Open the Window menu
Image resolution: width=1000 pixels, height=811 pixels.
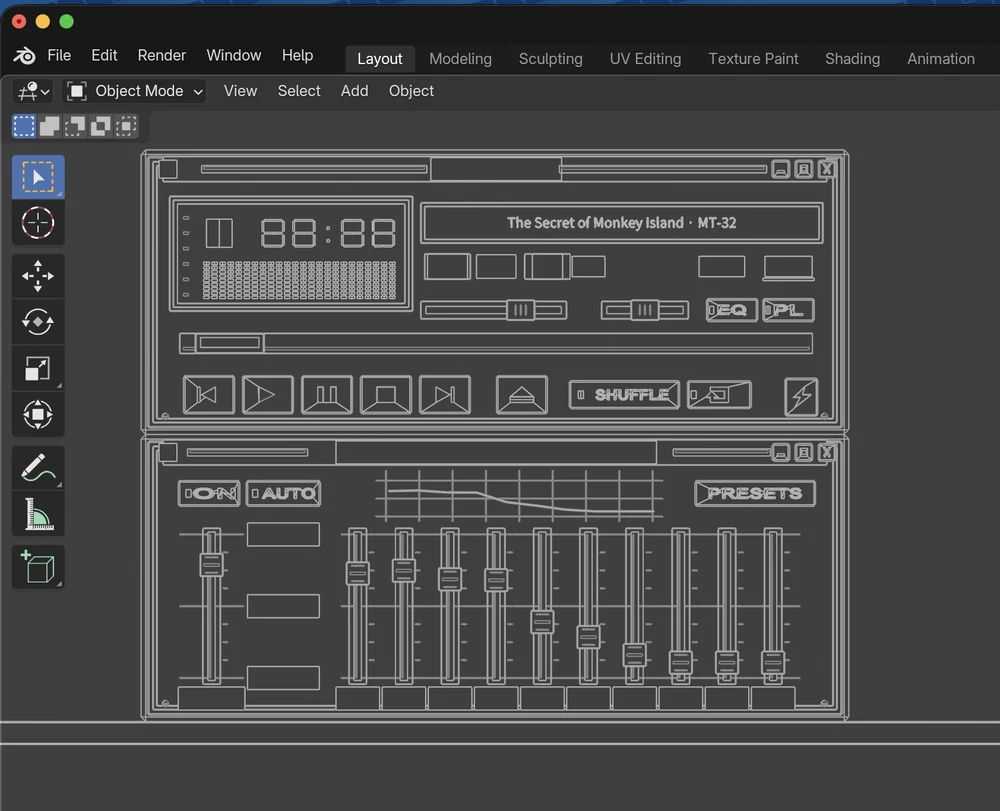pyautogui.click(x=233, y=55)
